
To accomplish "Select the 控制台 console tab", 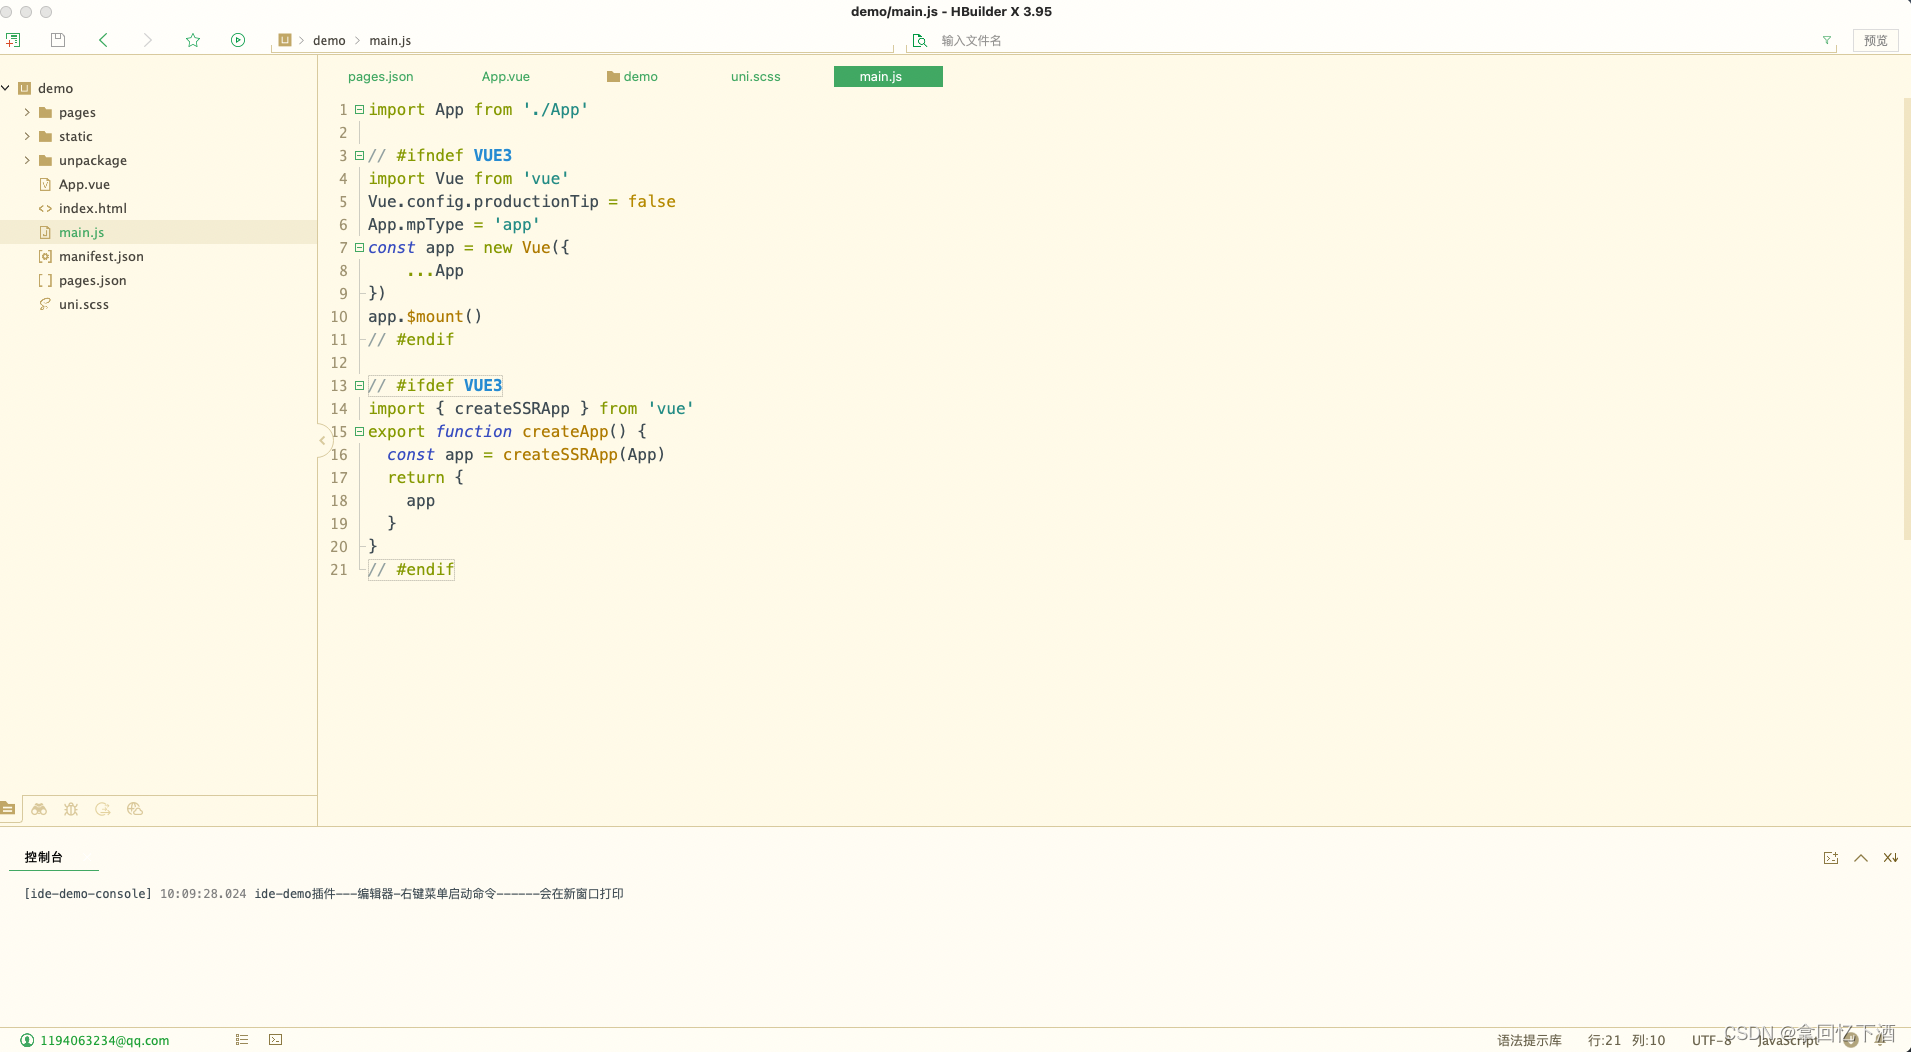I will [x=44, y=857].
